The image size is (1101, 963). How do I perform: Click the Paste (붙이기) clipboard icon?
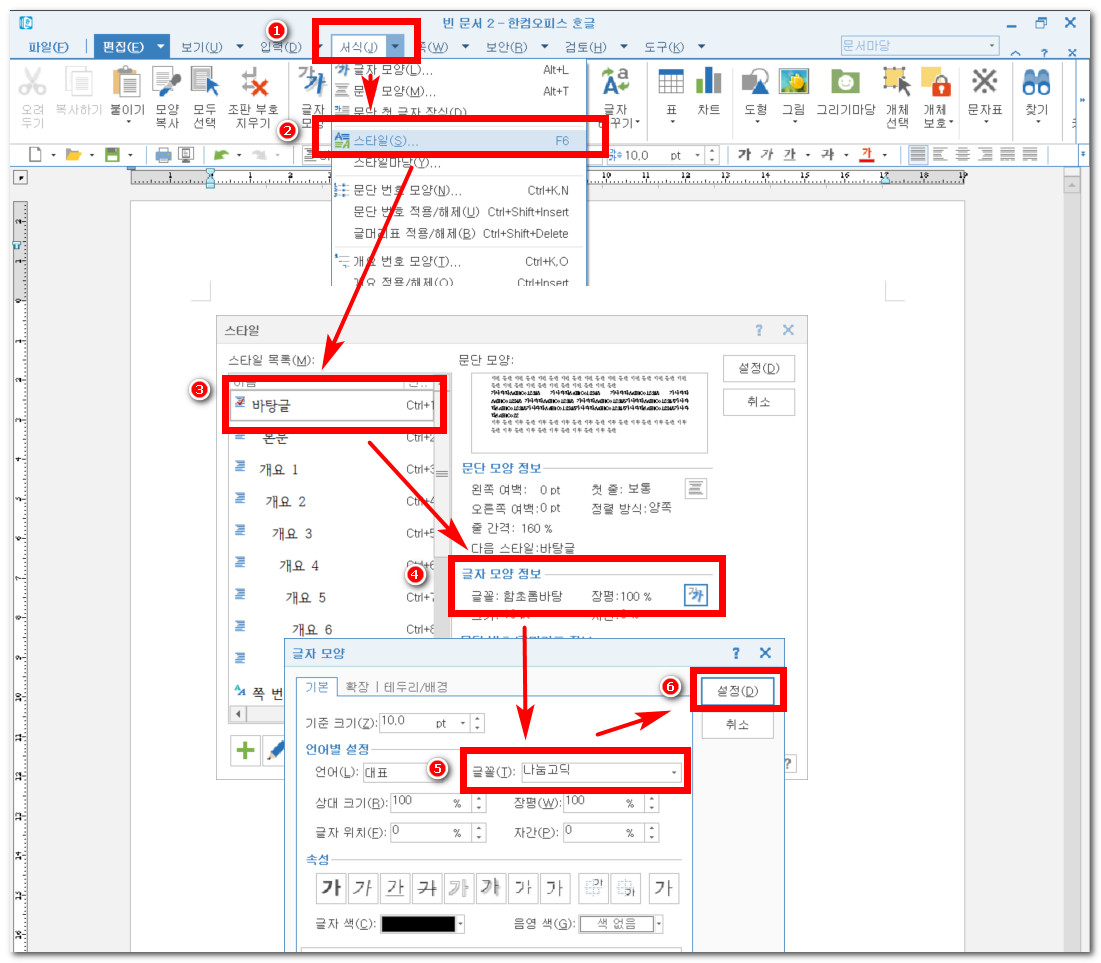[126, 83]
